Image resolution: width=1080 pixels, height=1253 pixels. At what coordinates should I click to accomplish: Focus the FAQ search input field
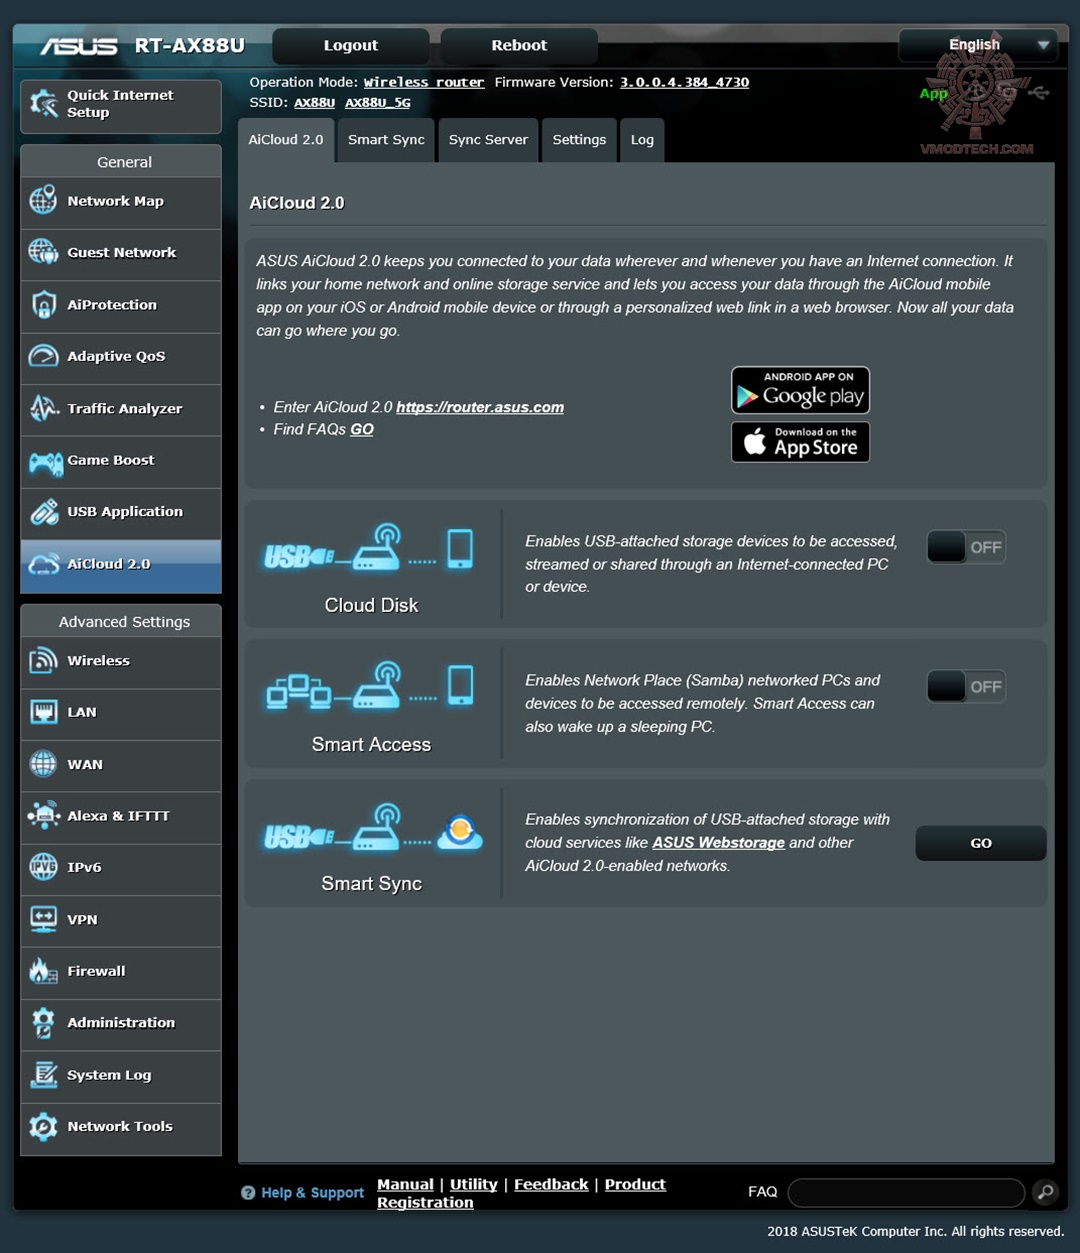[x=906, y=1192]
